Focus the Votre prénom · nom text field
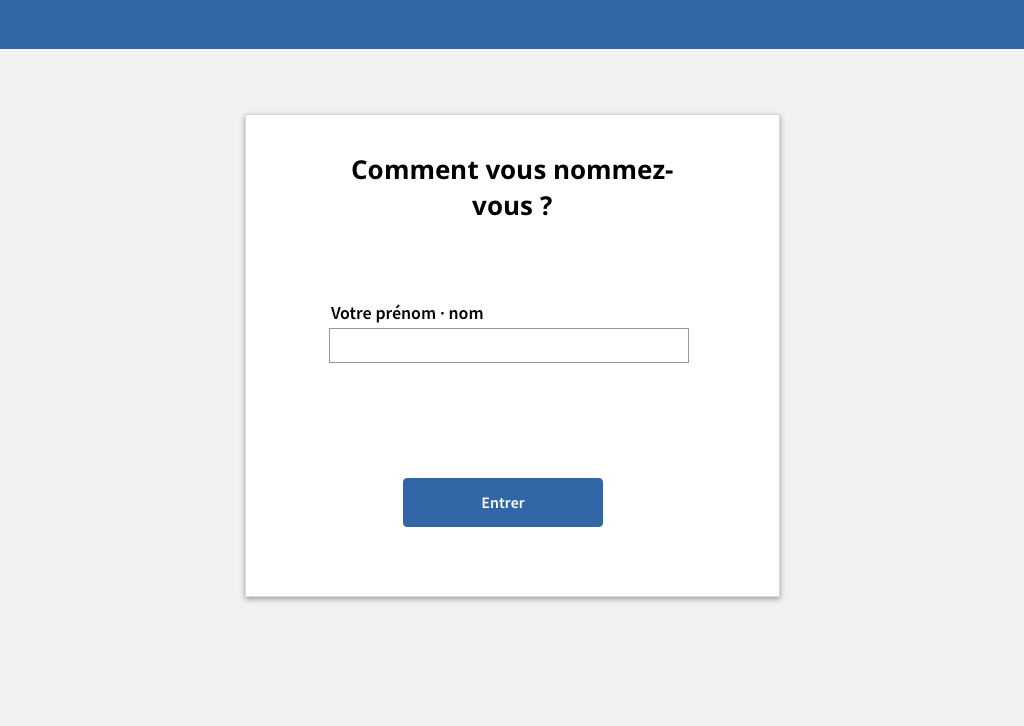This screenshot has width=1024, height=726. tap(509, 345)
